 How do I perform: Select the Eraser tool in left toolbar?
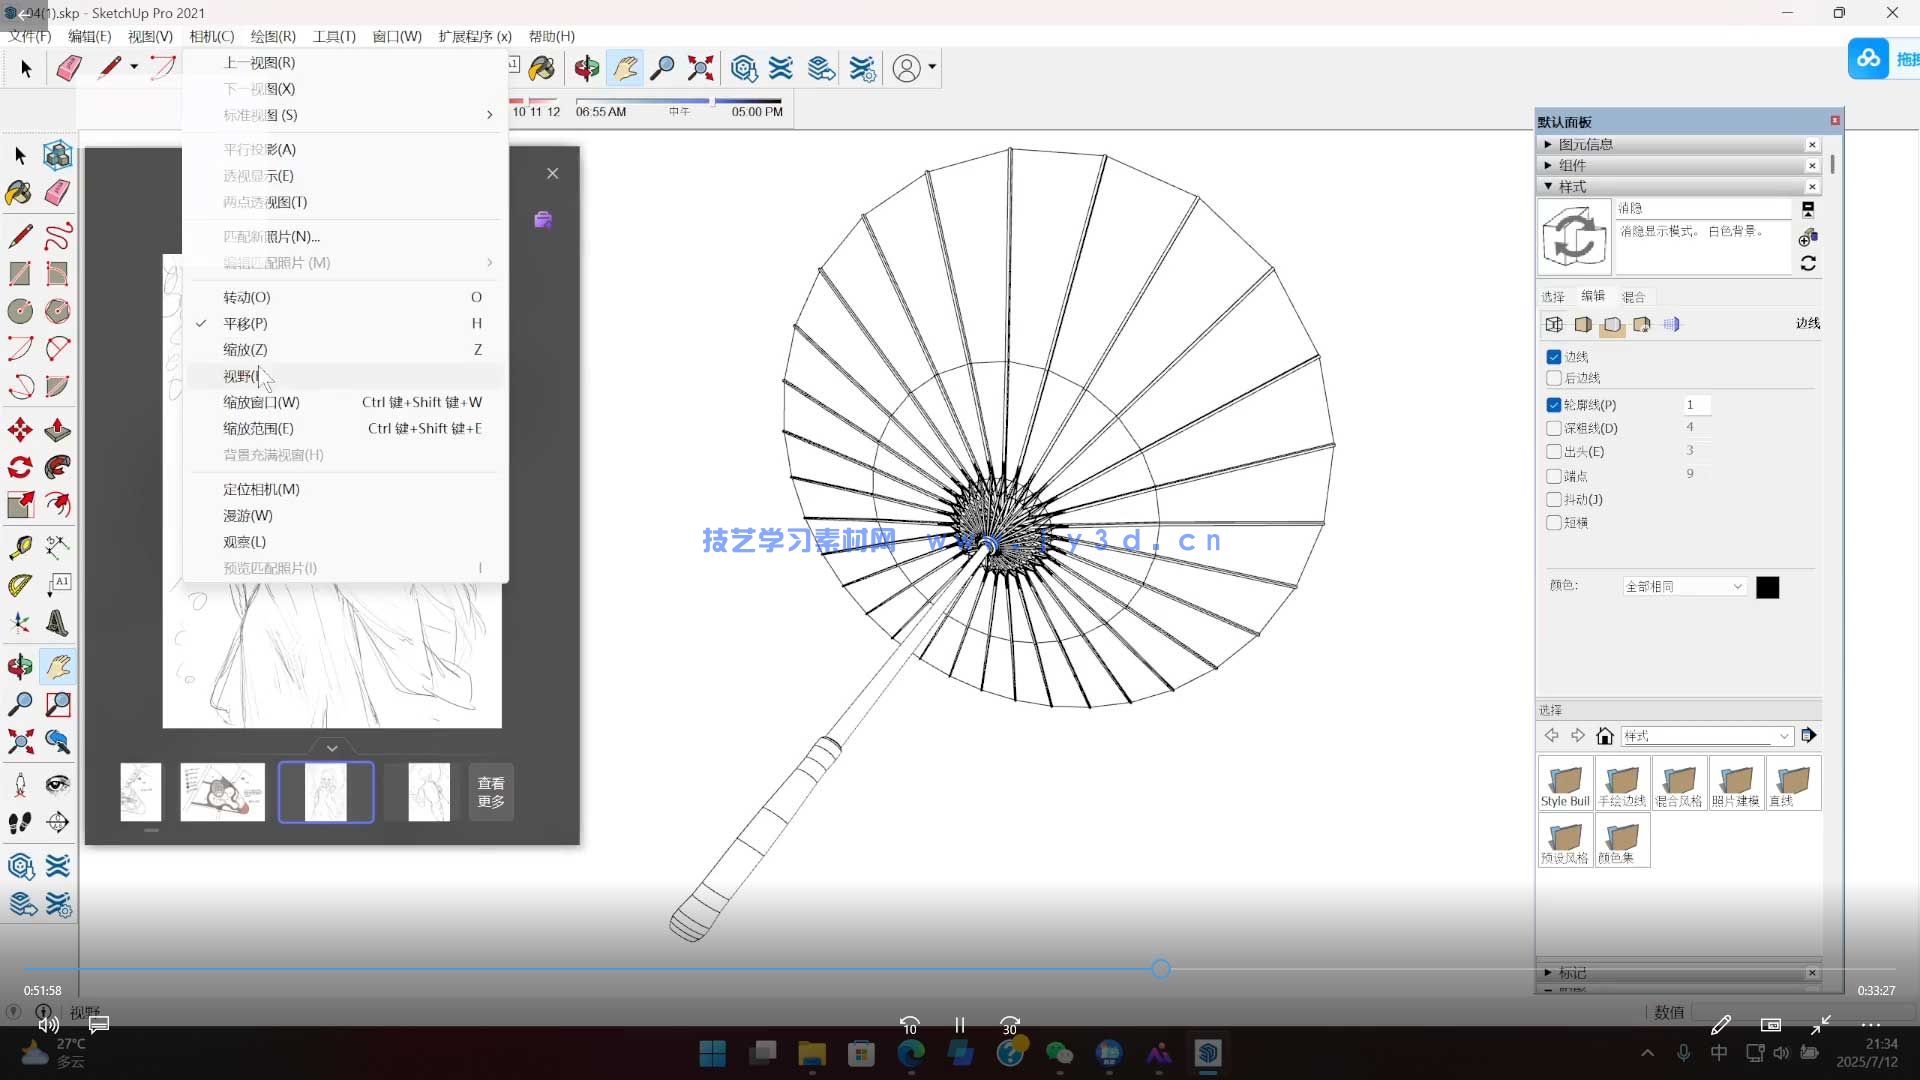click(x=58, y=193)
